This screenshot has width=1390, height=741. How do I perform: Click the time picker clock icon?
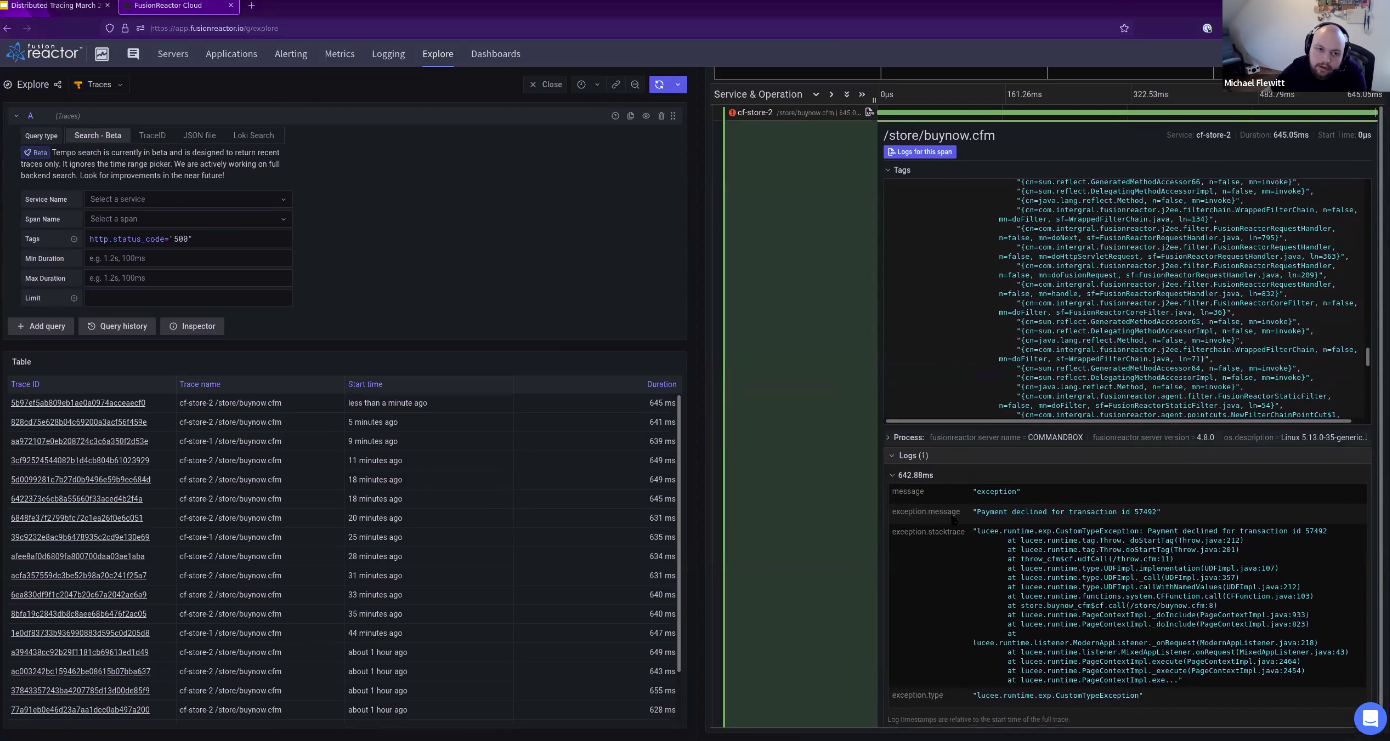click(x=581, y=85)
